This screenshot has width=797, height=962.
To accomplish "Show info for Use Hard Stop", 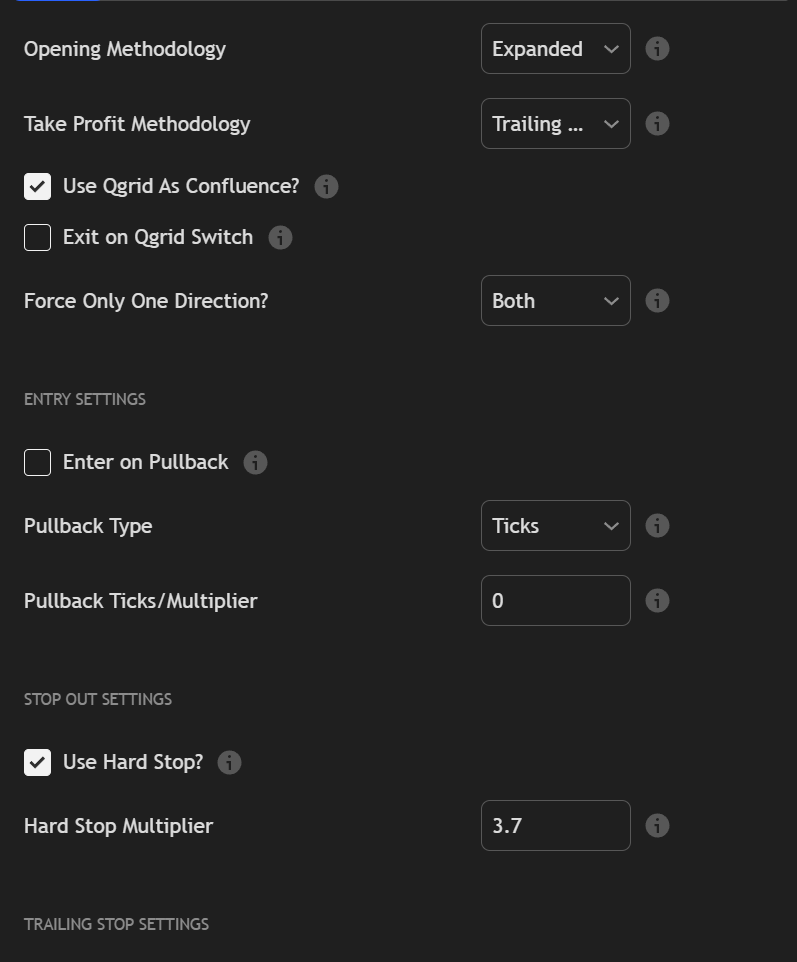I will click(x=229, y=763).
